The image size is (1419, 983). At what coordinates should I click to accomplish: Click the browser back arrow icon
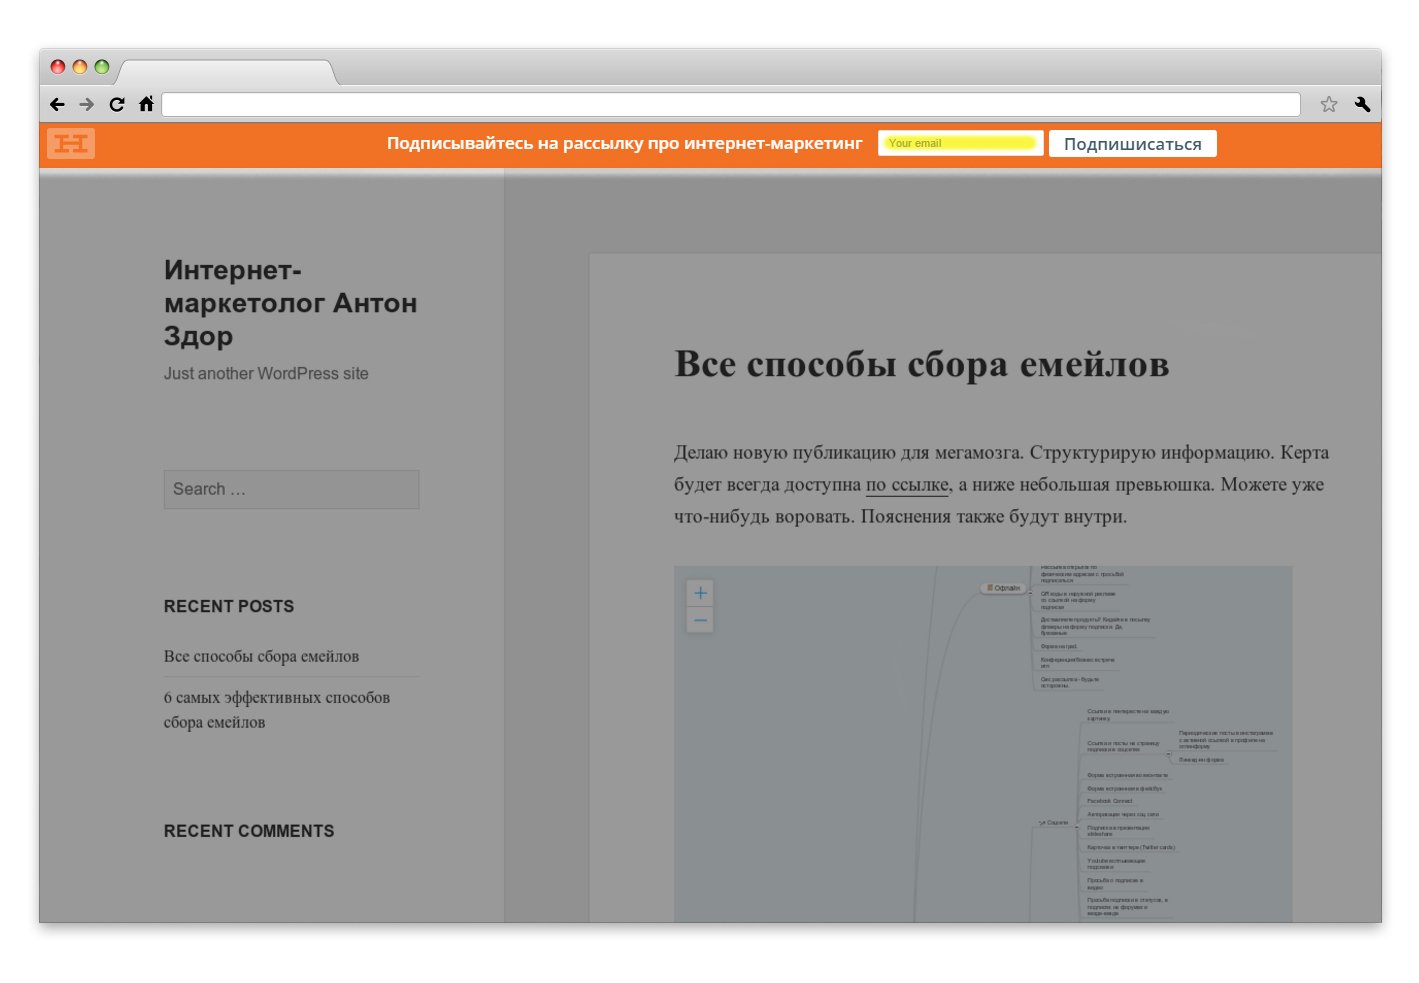pyautogui.click(x=57, y=104)
